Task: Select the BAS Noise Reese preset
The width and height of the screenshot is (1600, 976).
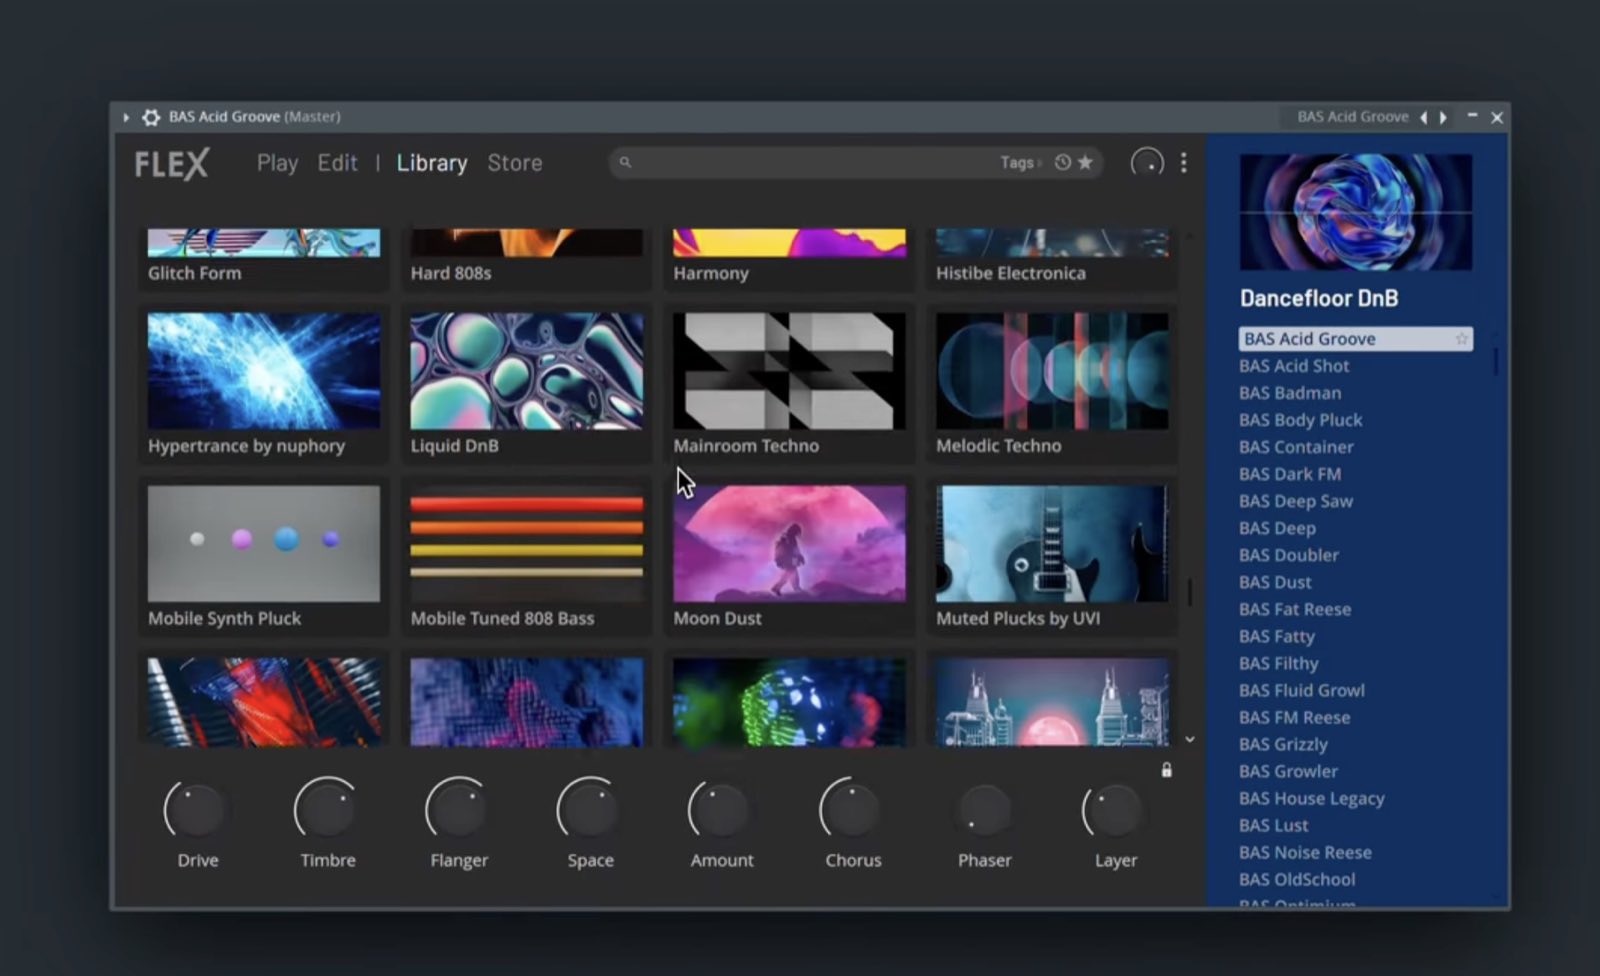Action: pyautogui.click(x=1305, y=852)
